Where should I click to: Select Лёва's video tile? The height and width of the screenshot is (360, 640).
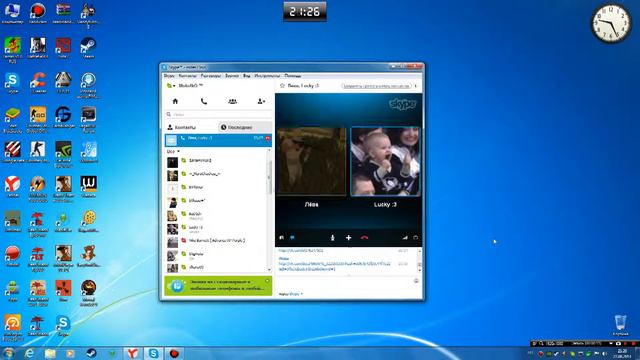pos(311,161)
